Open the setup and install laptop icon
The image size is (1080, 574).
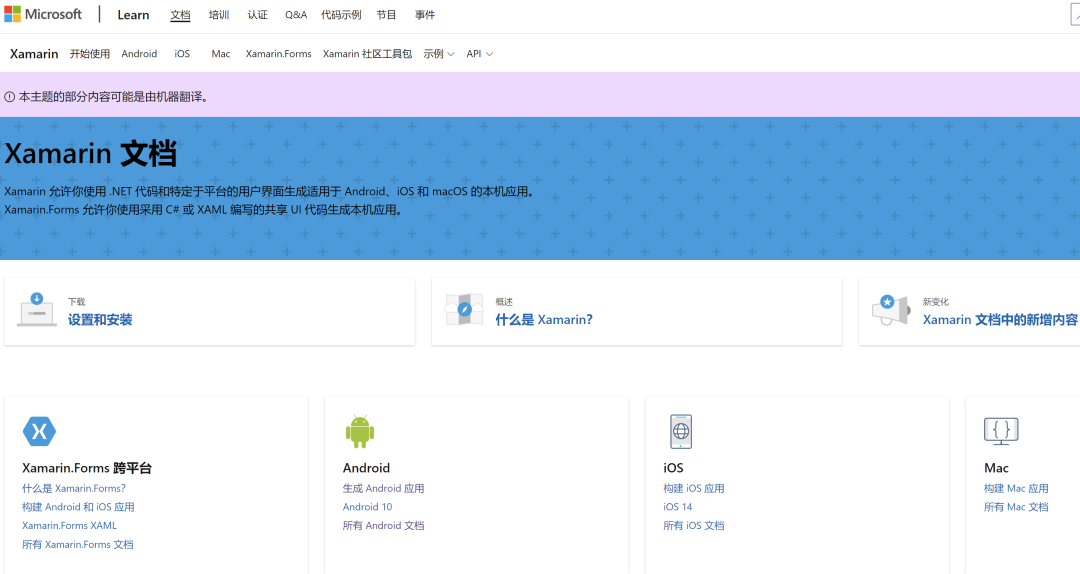[x=37, y=310]
